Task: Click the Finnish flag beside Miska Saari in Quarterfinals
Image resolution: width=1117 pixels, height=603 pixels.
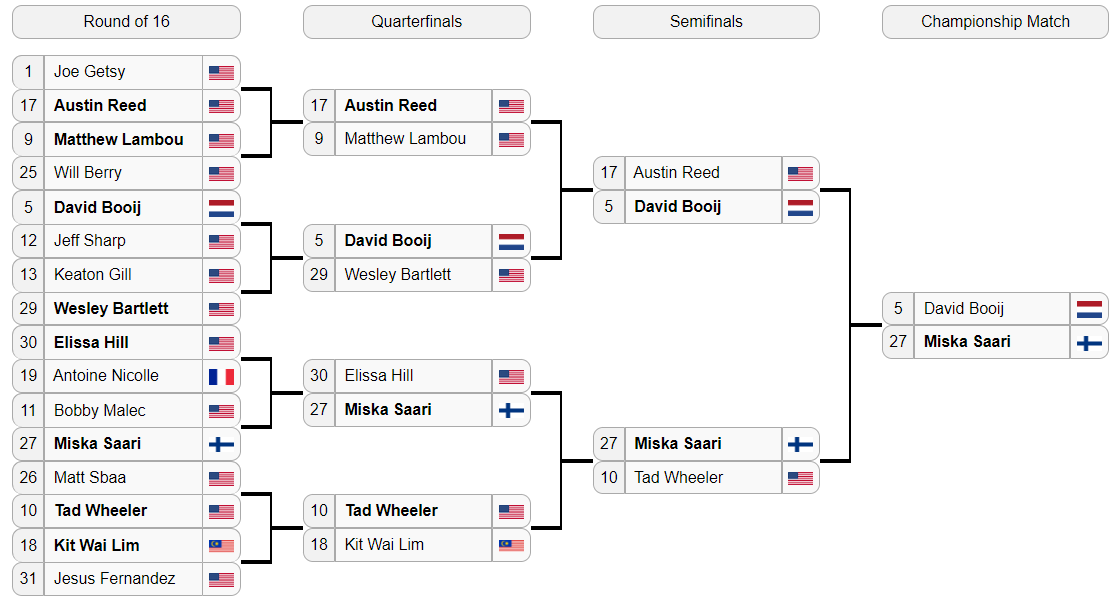Action: 511,411
